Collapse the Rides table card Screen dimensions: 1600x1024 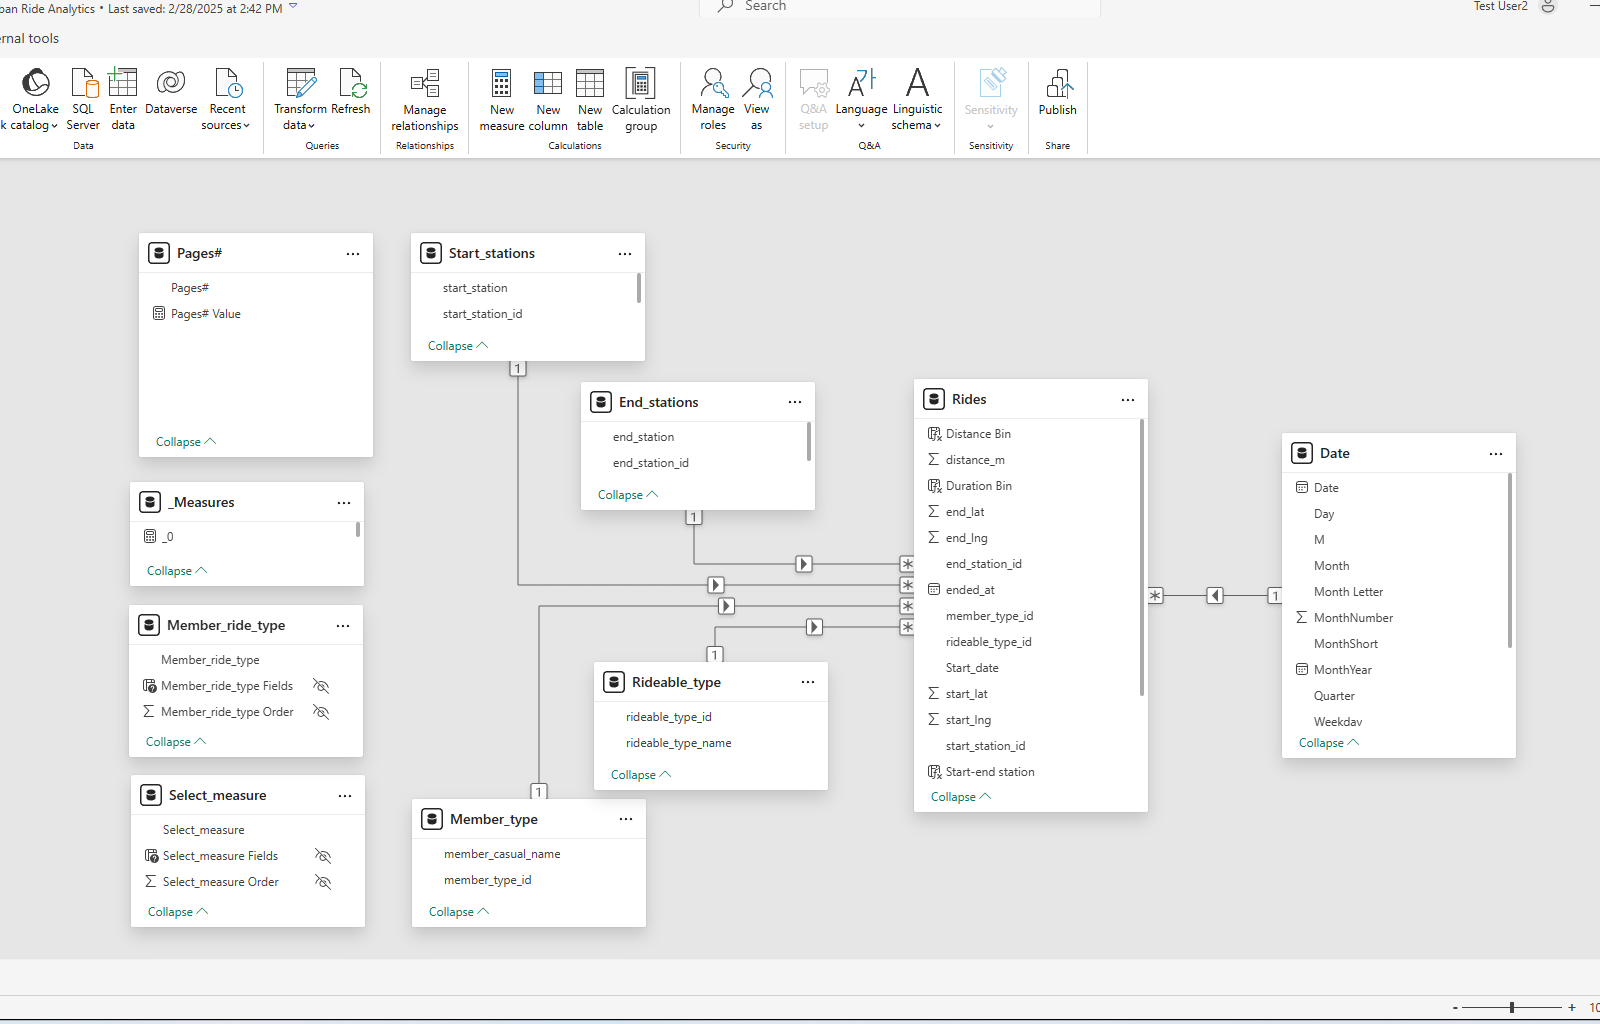tap(960, 797)
